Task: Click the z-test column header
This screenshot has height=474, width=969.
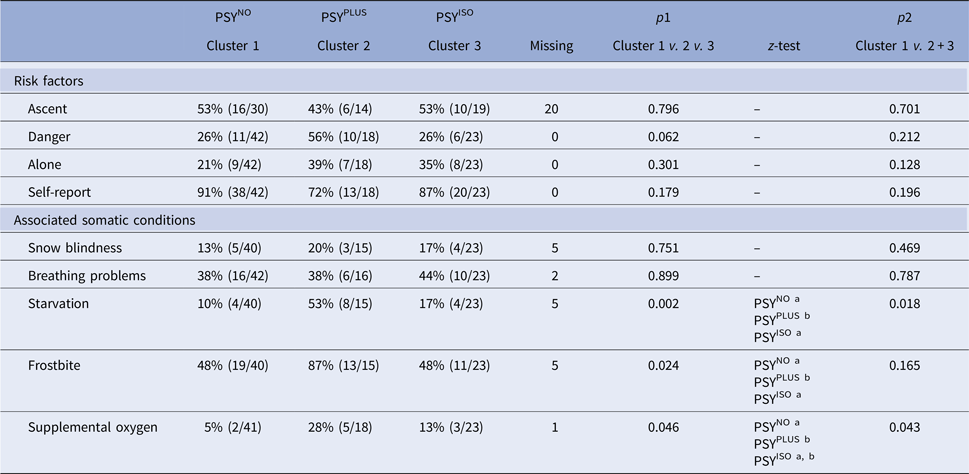Action: point(775,45)
